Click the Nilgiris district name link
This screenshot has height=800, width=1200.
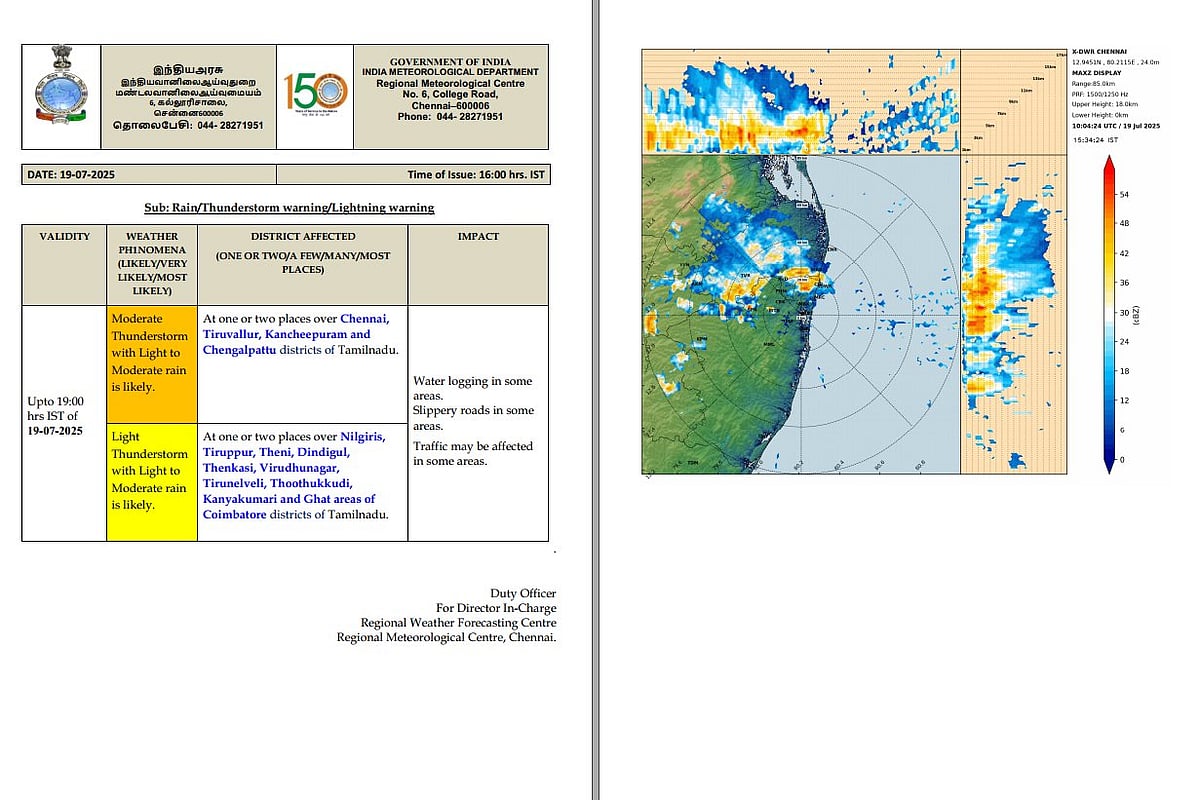tap(363, 436)
